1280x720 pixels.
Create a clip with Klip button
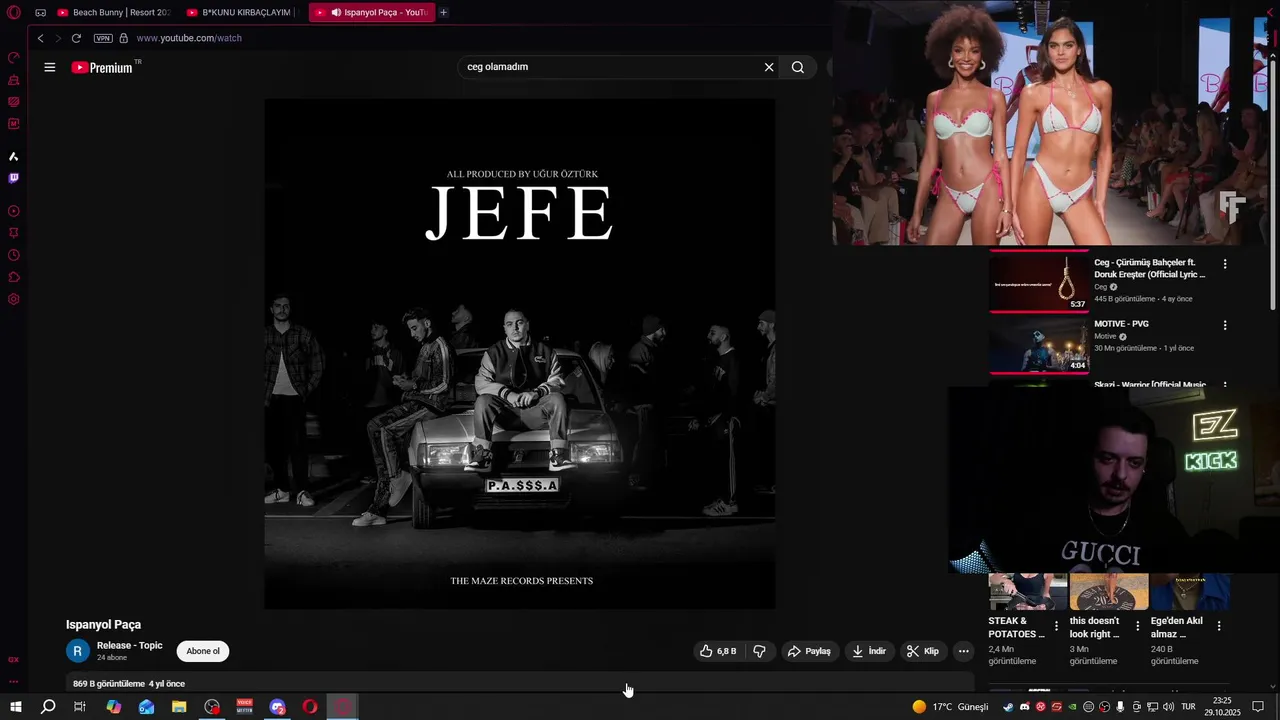pos(923,651)
